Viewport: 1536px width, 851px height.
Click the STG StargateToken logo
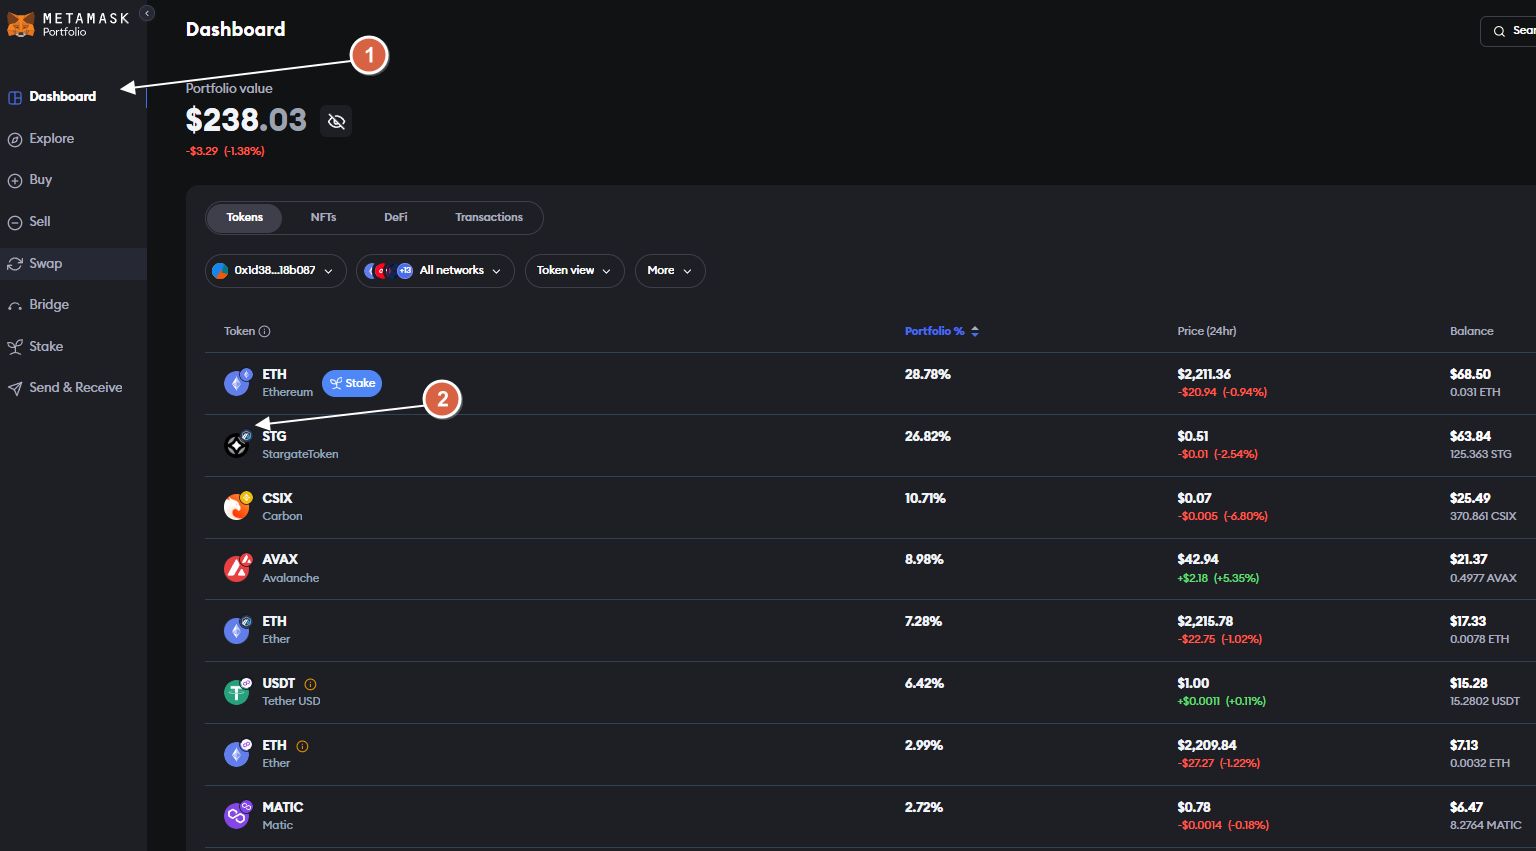pyautogui.click(x=237, y=444)
